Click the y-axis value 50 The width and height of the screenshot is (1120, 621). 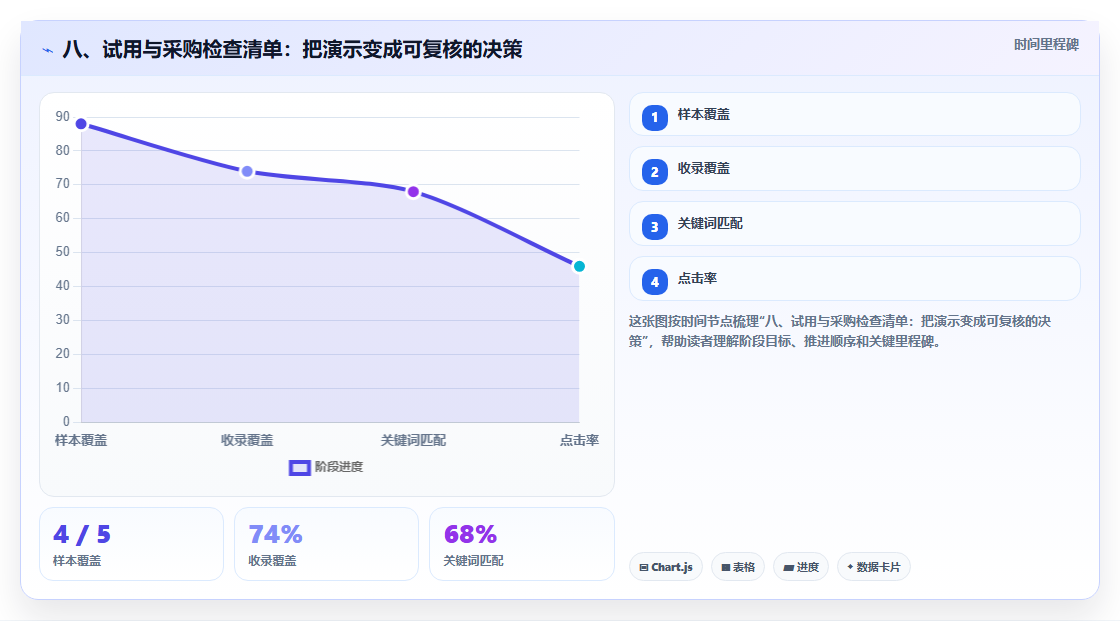click(x=63, y=252)
